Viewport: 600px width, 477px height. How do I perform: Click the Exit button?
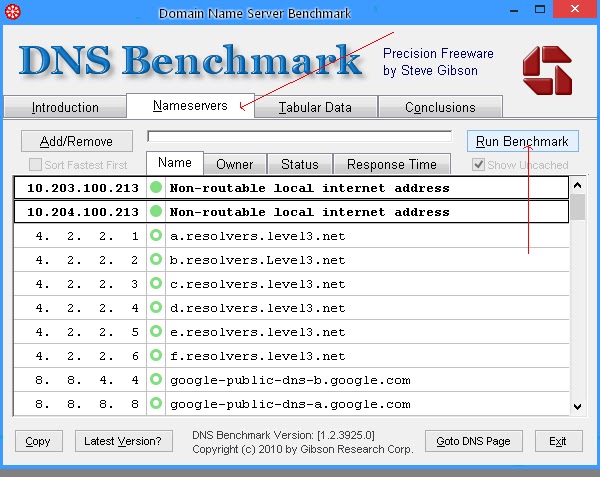[558, 441]
